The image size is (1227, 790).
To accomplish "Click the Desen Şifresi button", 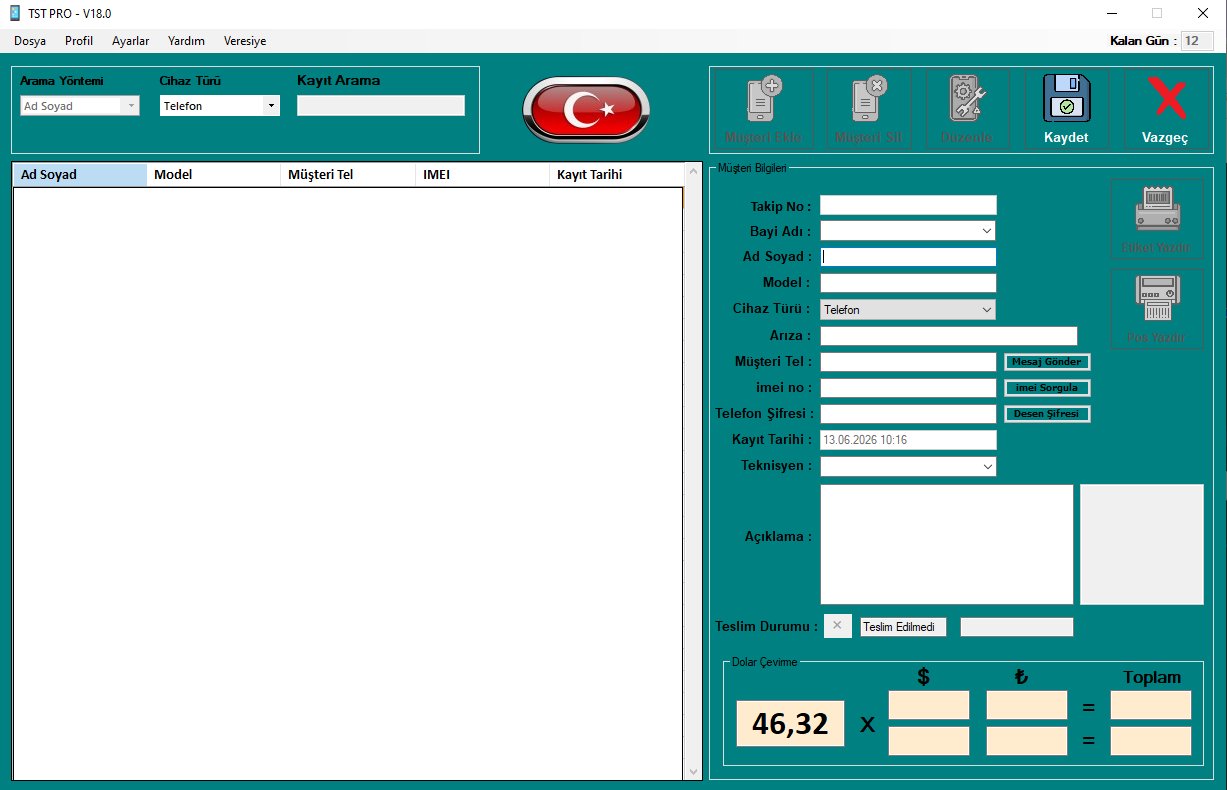I will pos(1047,414).
